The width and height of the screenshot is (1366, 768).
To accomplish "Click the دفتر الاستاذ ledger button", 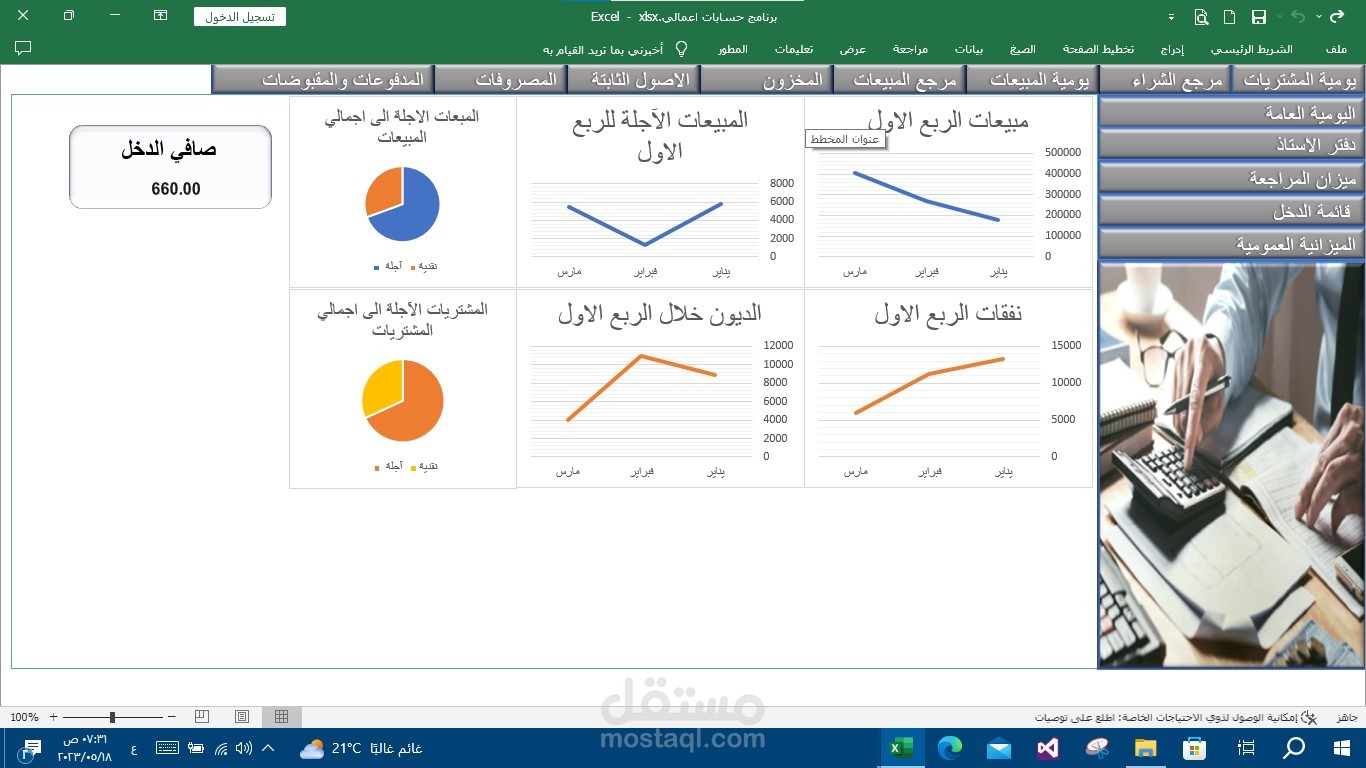I will (1231, 145).
